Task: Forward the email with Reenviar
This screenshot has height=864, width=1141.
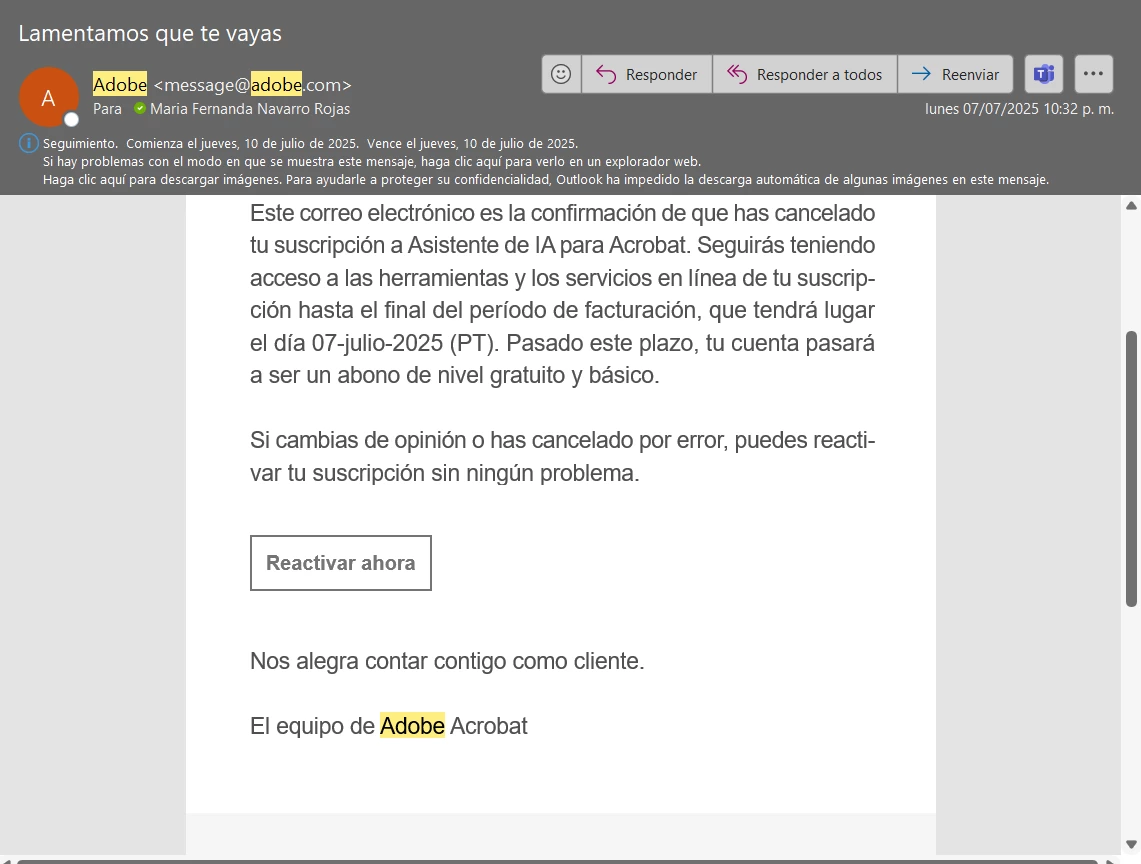Action: pos(955,74)
